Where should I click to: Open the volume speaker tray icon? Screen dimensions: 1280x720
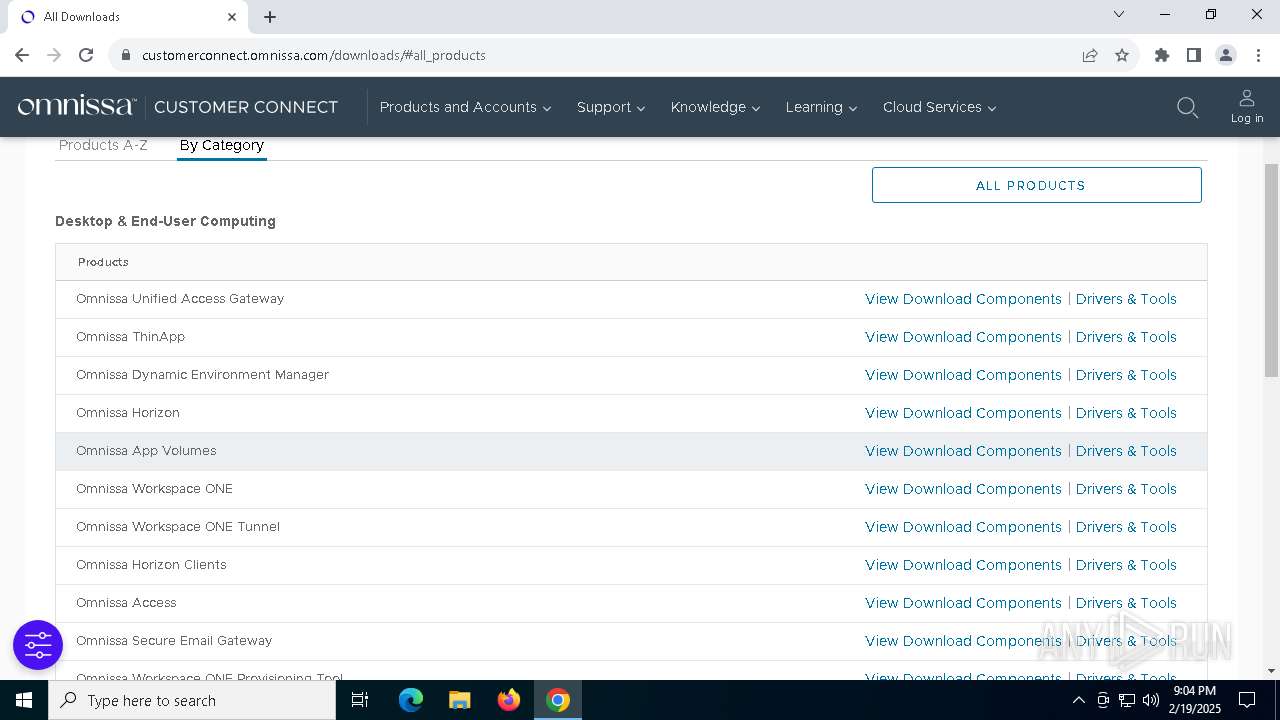pos(1151,700)
